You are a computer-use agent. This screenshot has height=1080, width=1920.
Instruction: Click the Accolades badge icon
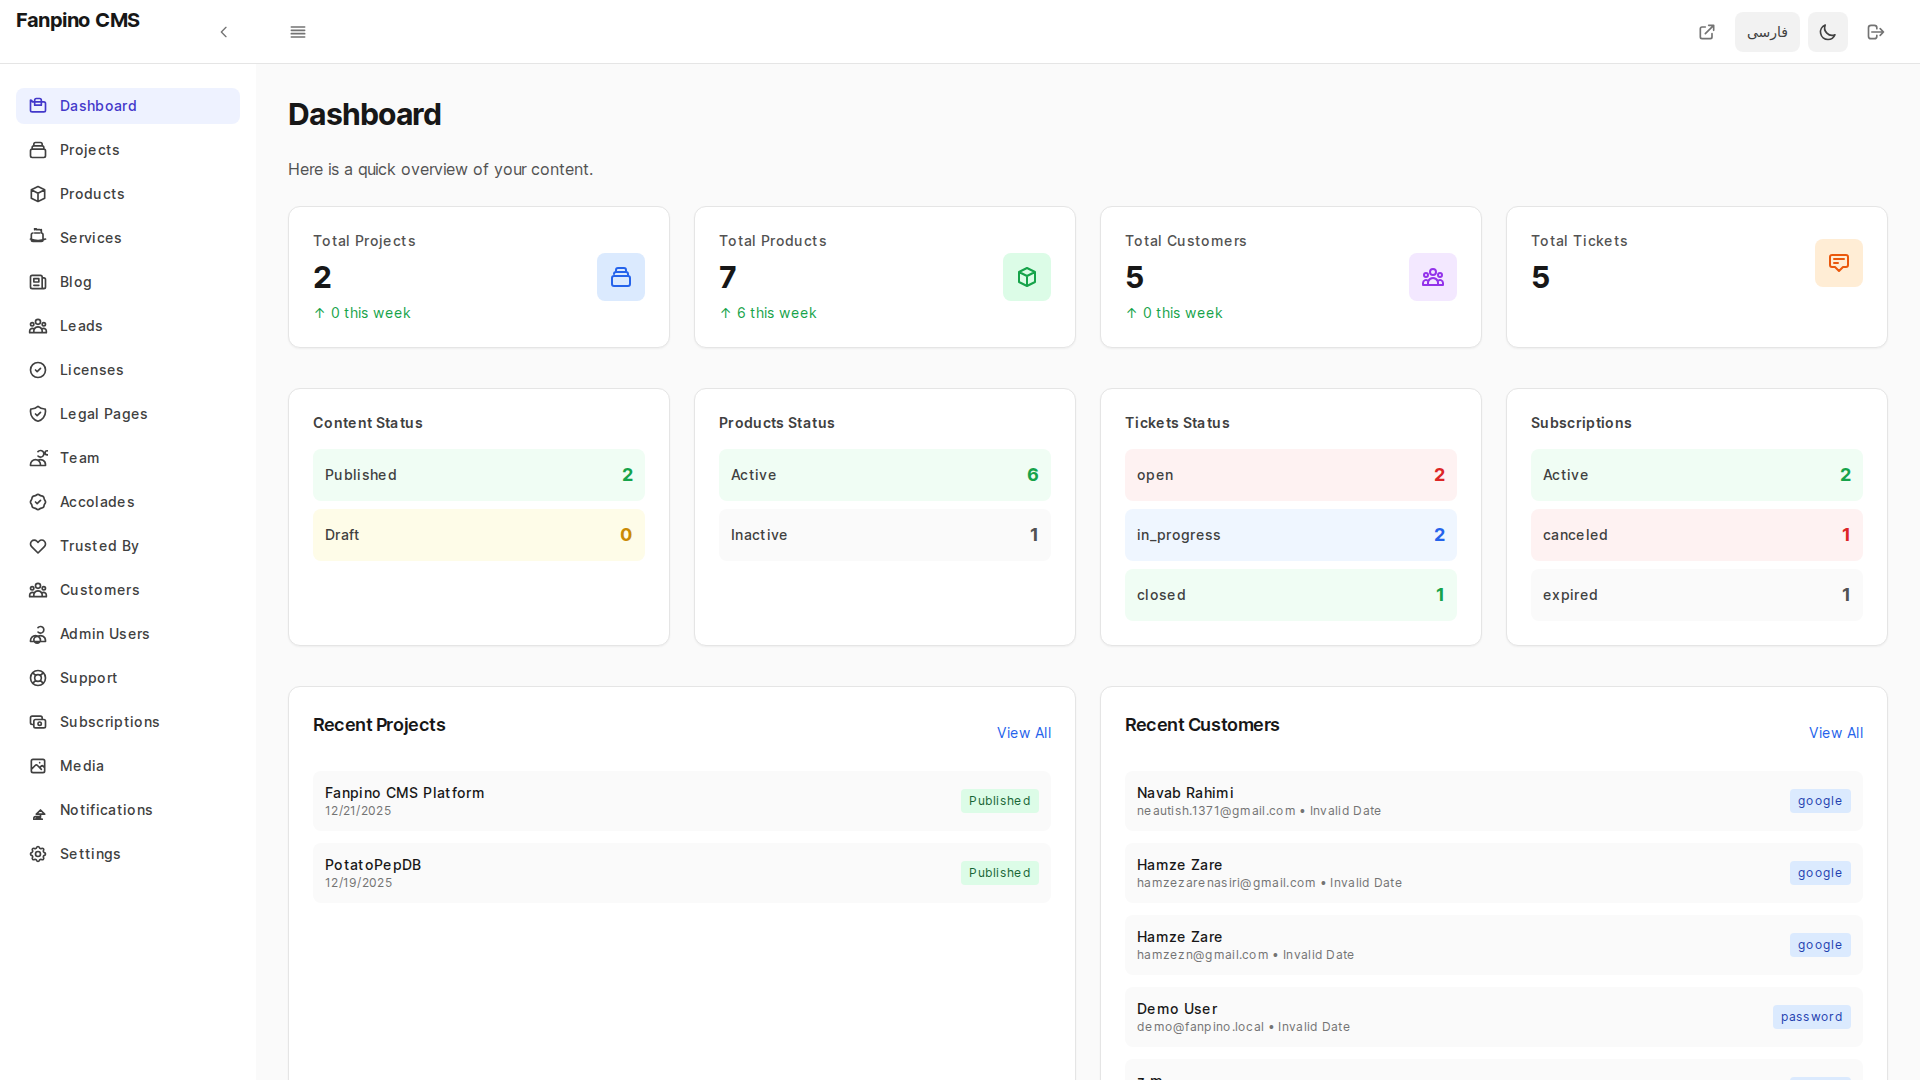[x=38, y=502]
